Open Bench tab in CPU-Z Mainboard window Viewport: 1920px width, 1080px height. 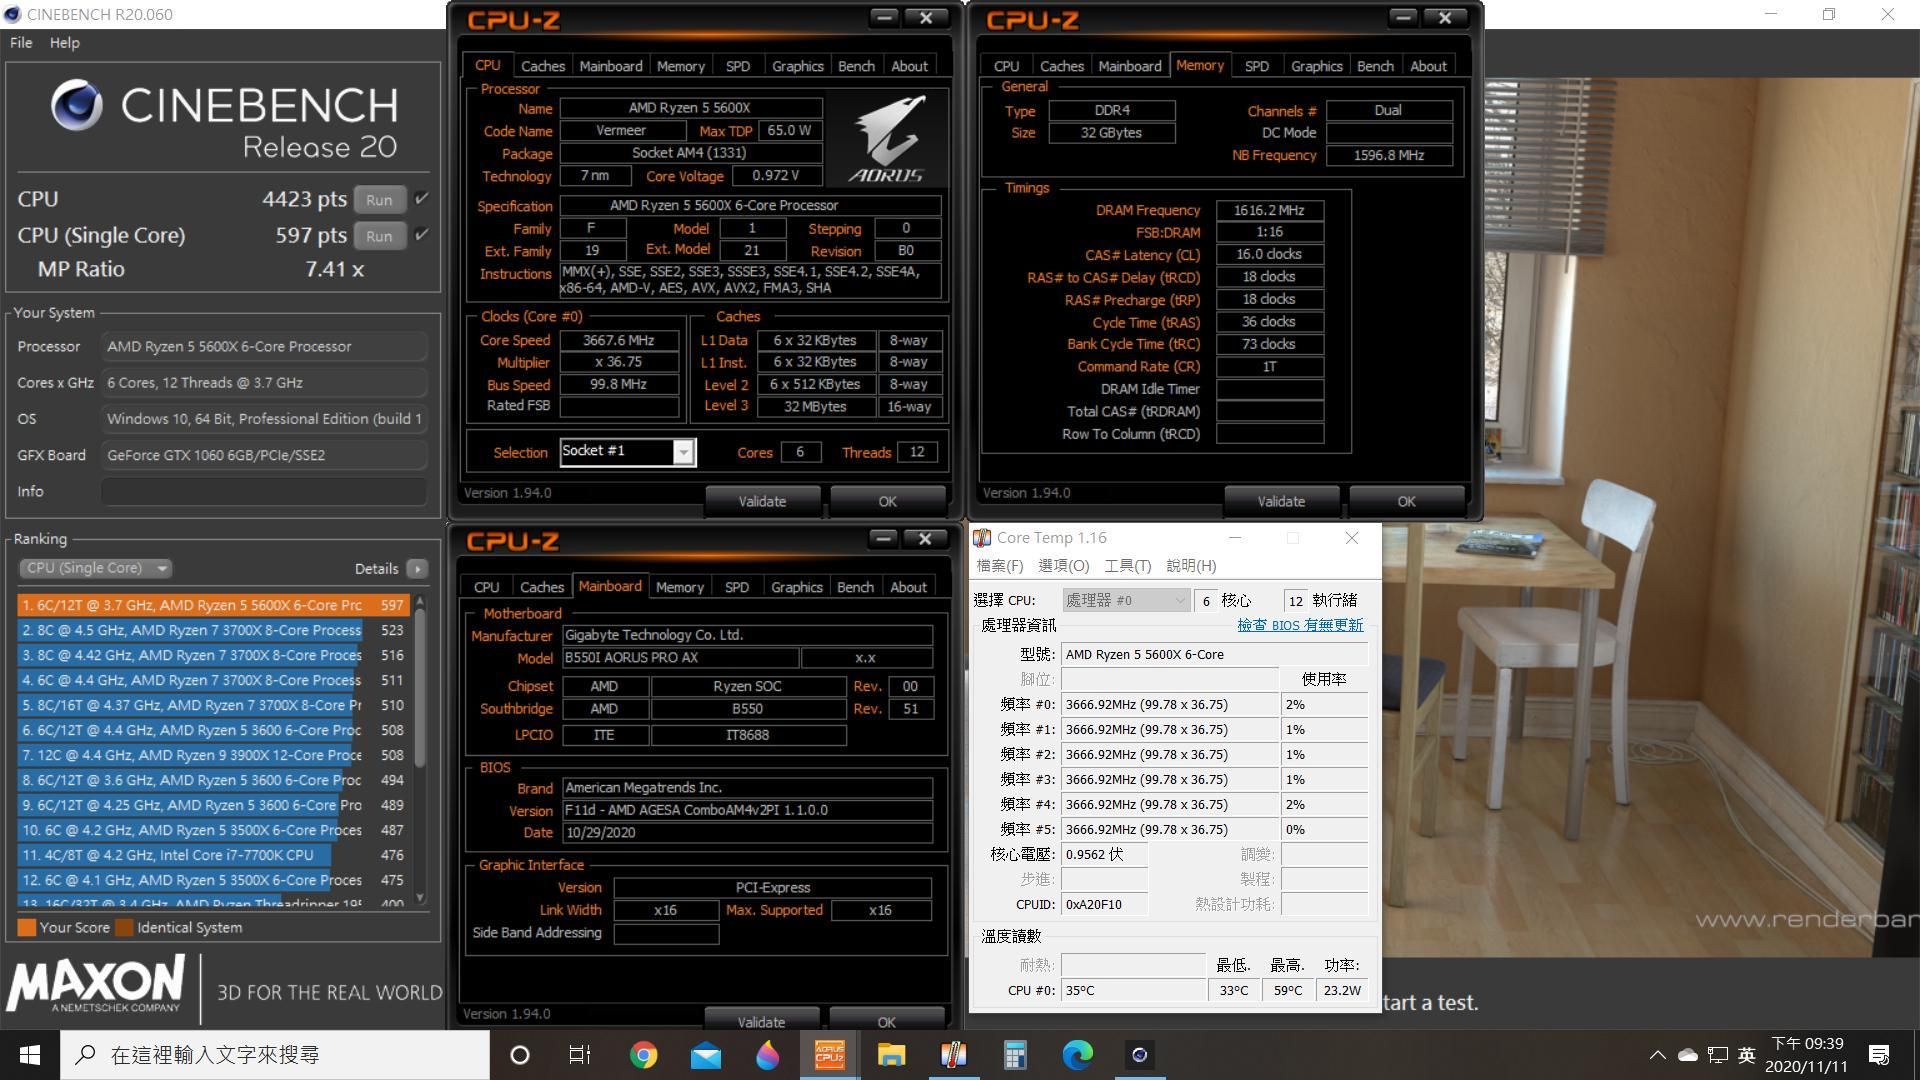(x=855, y=587)
